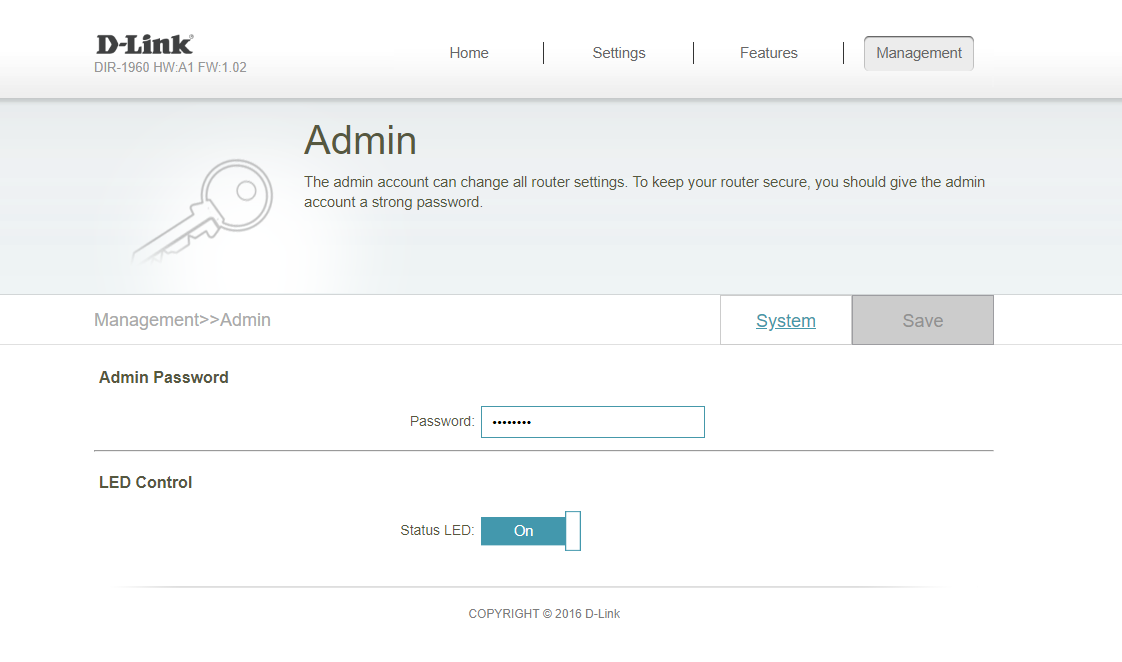Click the D-Link logo

pos(145,44)
